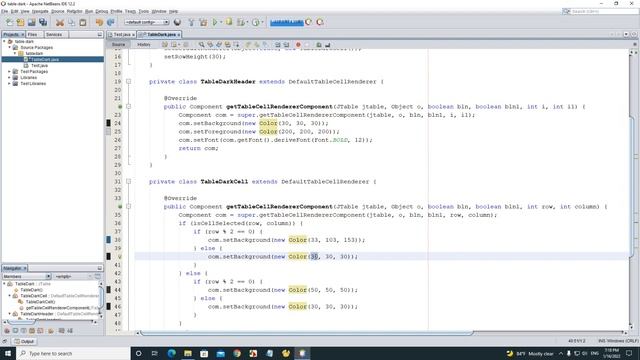Open the Window menu
640x360 pixels.
(x=159, y=11)
